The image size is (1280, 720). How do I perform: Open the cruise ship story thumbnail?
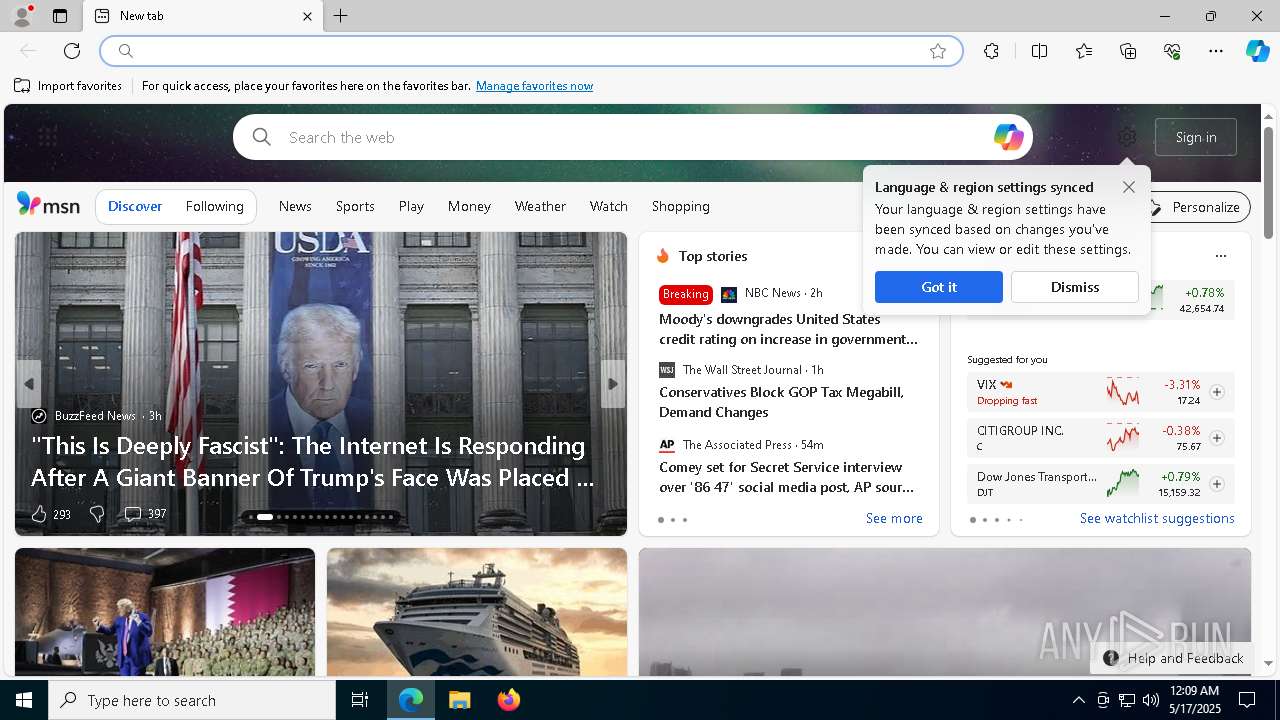point(477,612)
